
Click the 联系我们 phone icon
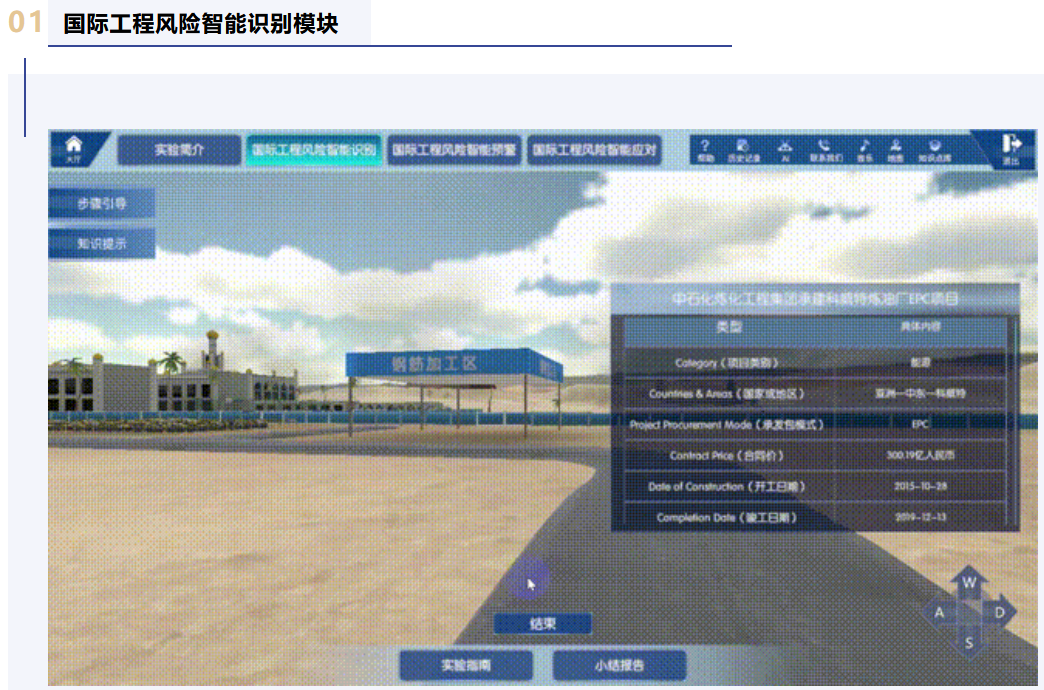click(825, 149)
